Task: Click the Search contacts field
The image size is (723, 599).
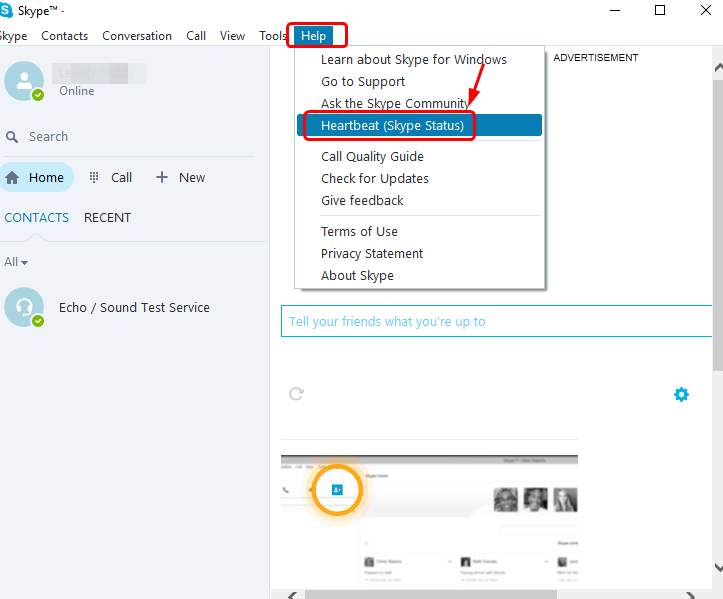Action: (x=129, y=137)
